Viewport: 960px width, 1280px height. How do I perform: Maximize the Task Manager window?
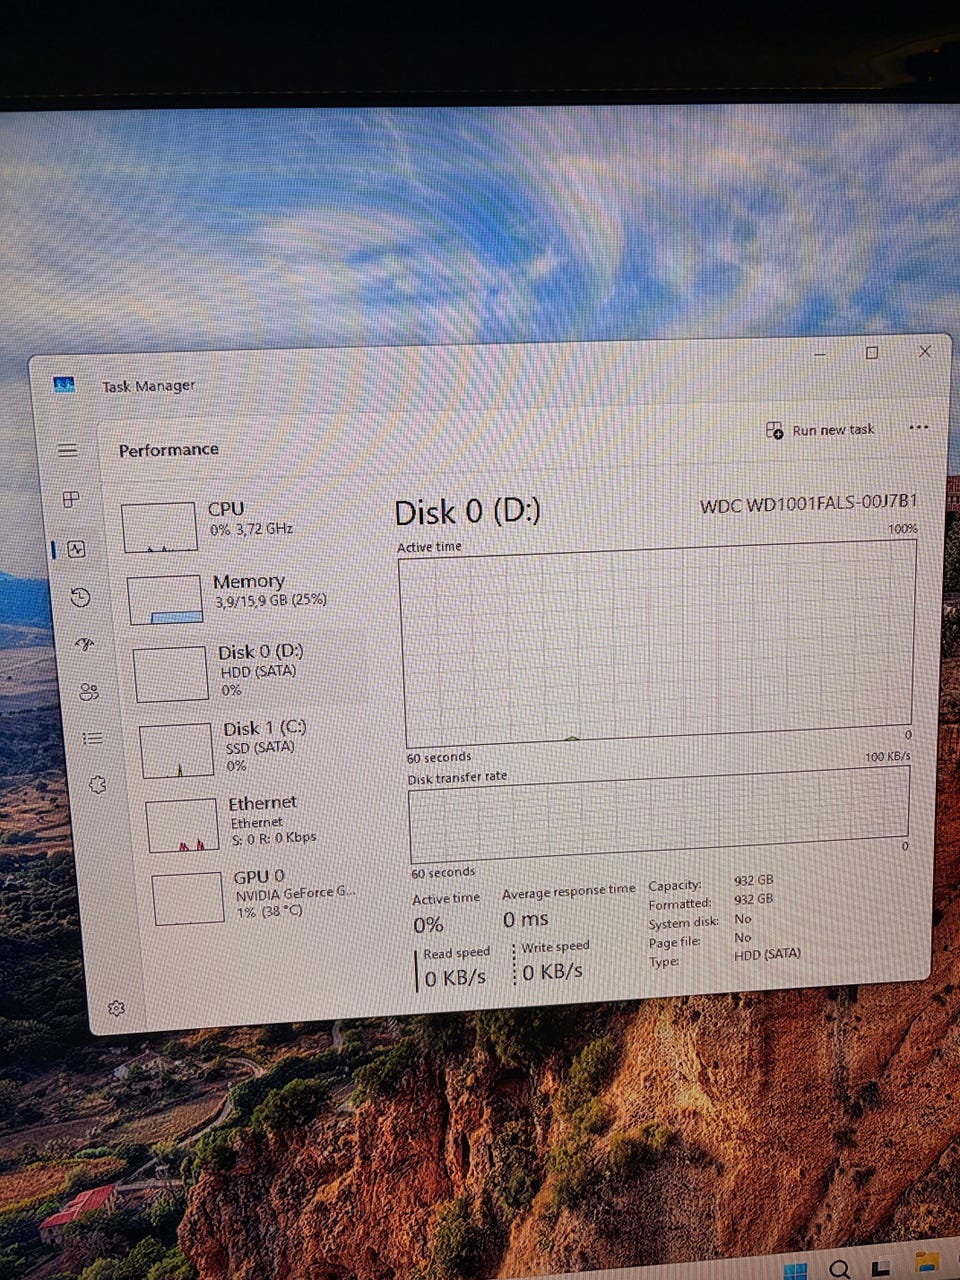pyautogui.click(x=872, y=353)
